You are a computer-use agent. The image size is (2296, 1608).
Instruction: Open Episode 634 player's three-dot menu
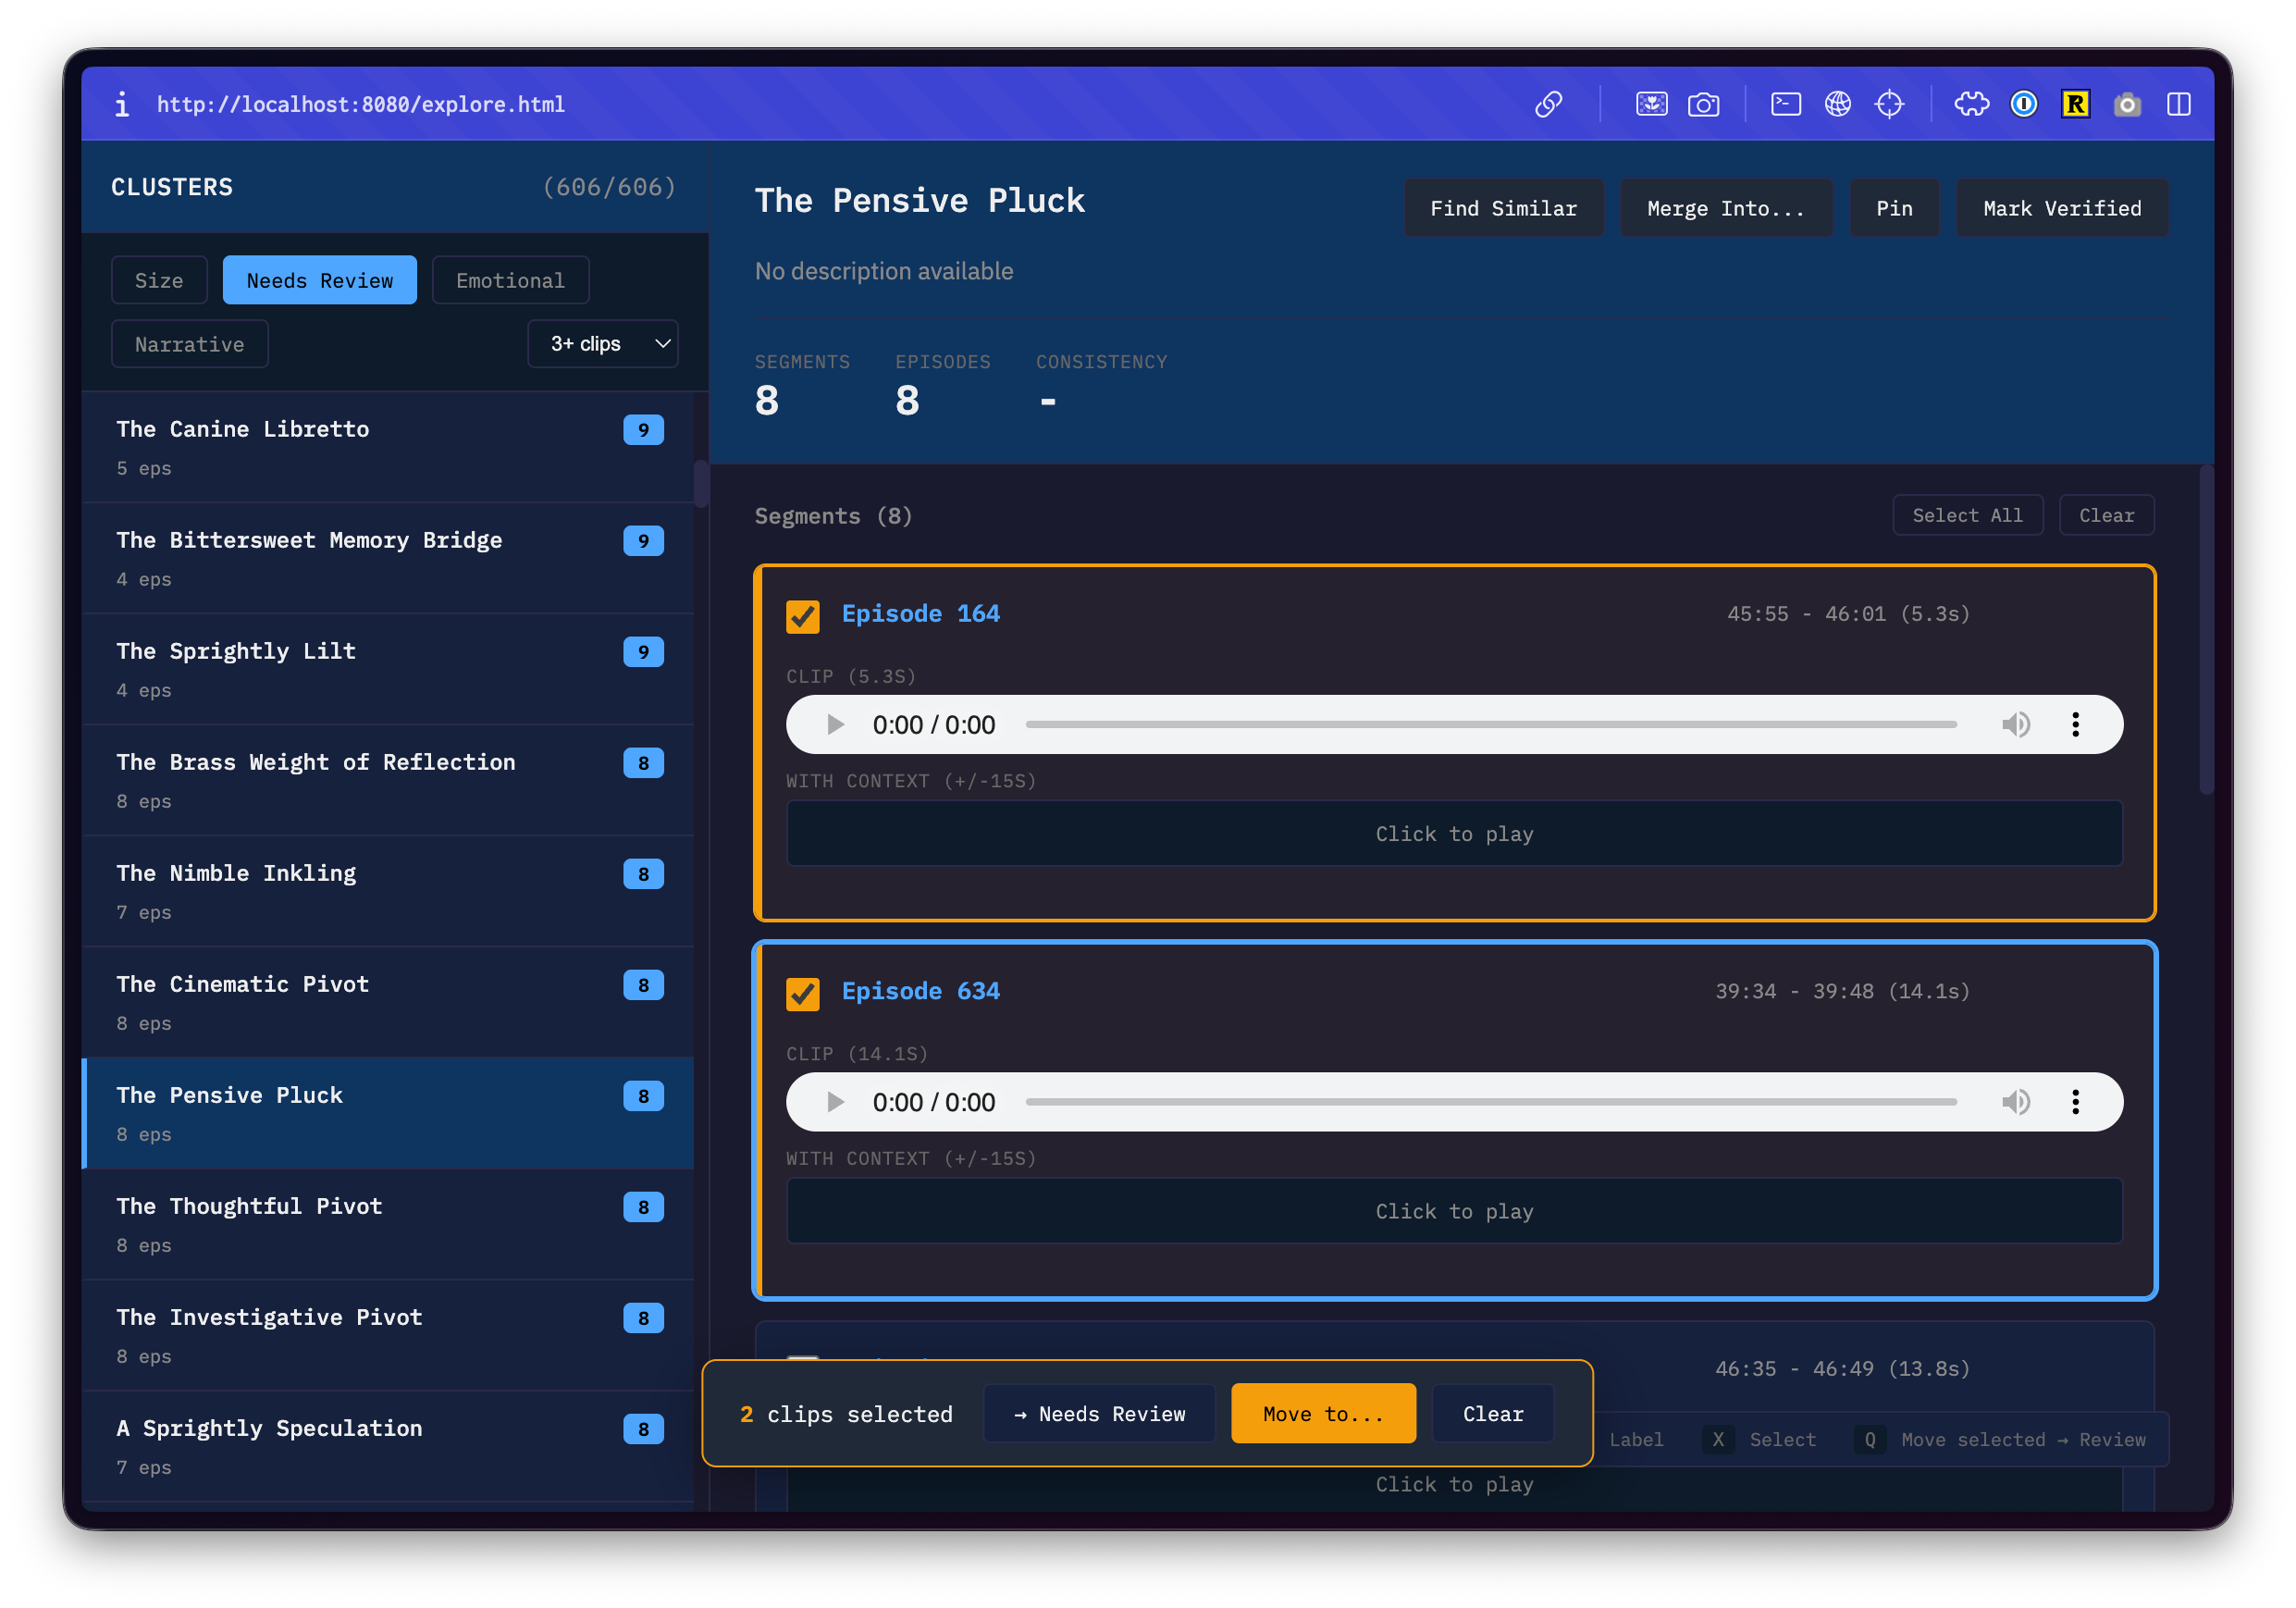(x=2075, y=1102)
